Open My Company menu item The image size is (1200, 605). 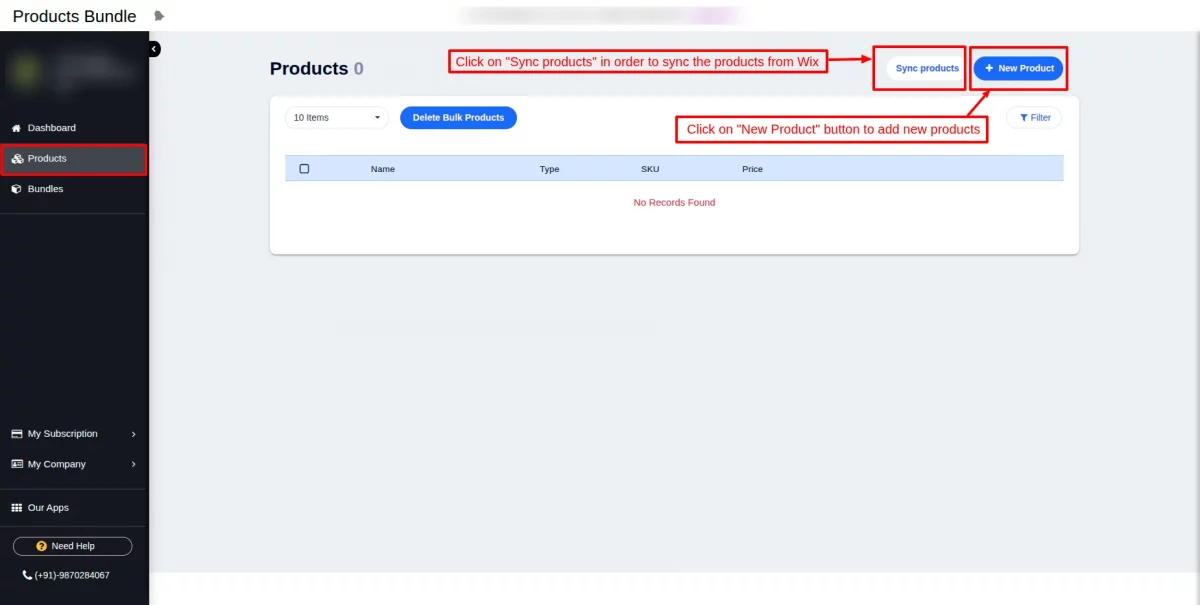click(74, 464)
